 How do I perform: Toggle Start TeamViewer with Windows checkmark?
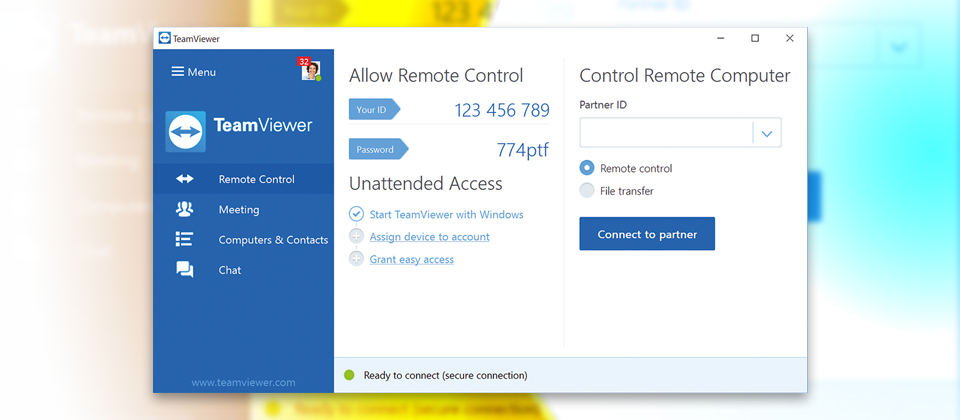tap(356, 214)
